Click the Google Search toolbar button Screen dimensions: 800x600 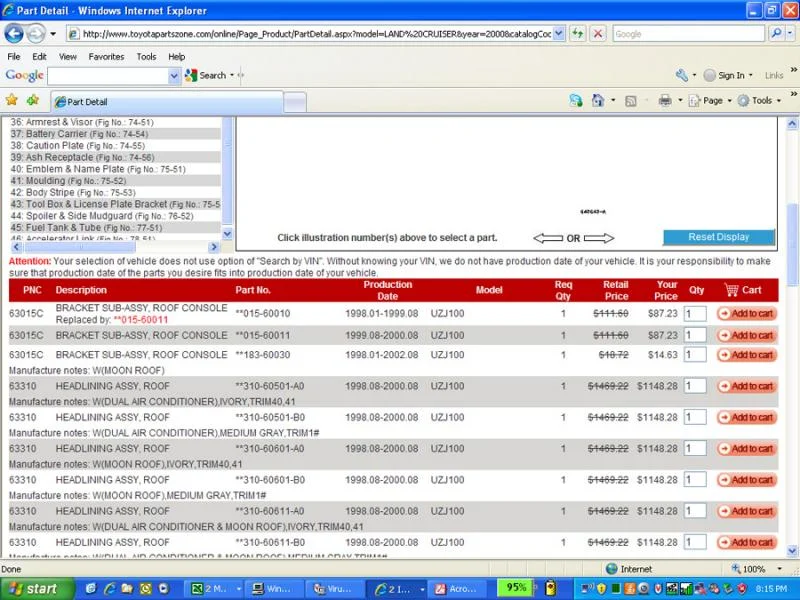pyautogui.click(x=206, y=76)
